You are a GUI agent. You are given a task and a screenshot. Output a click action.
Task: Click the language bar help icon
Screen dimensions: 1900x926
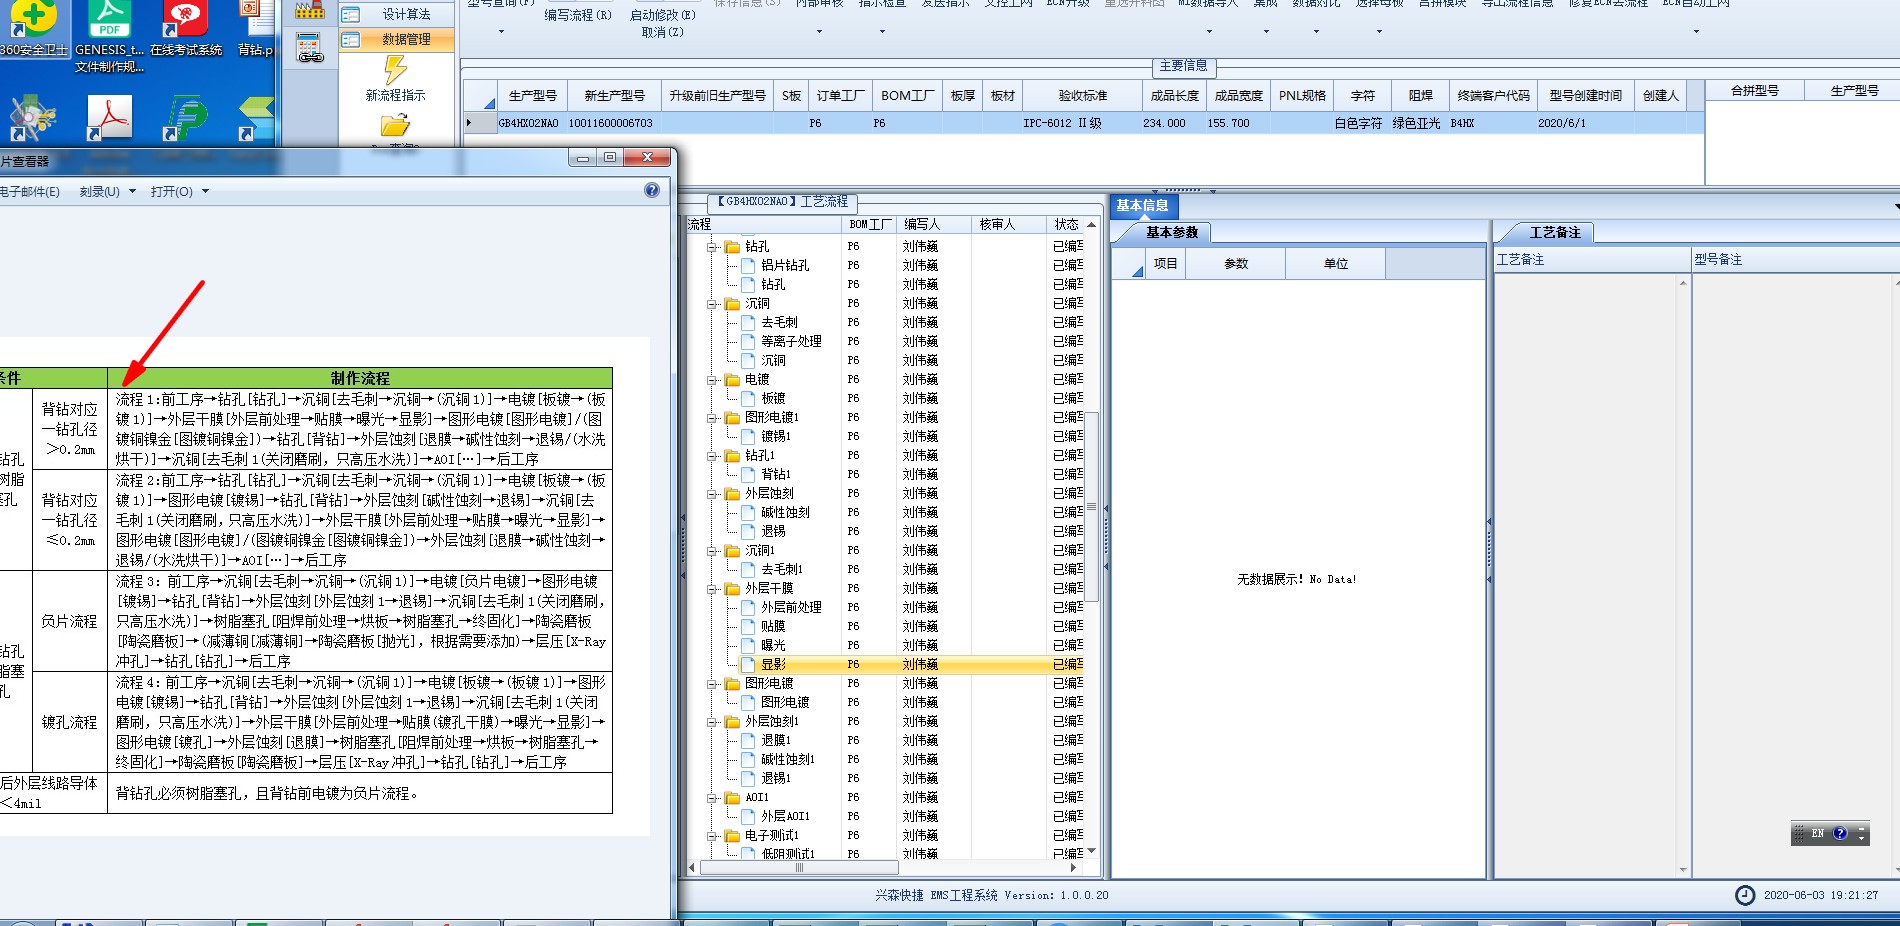pos(1840,833)
